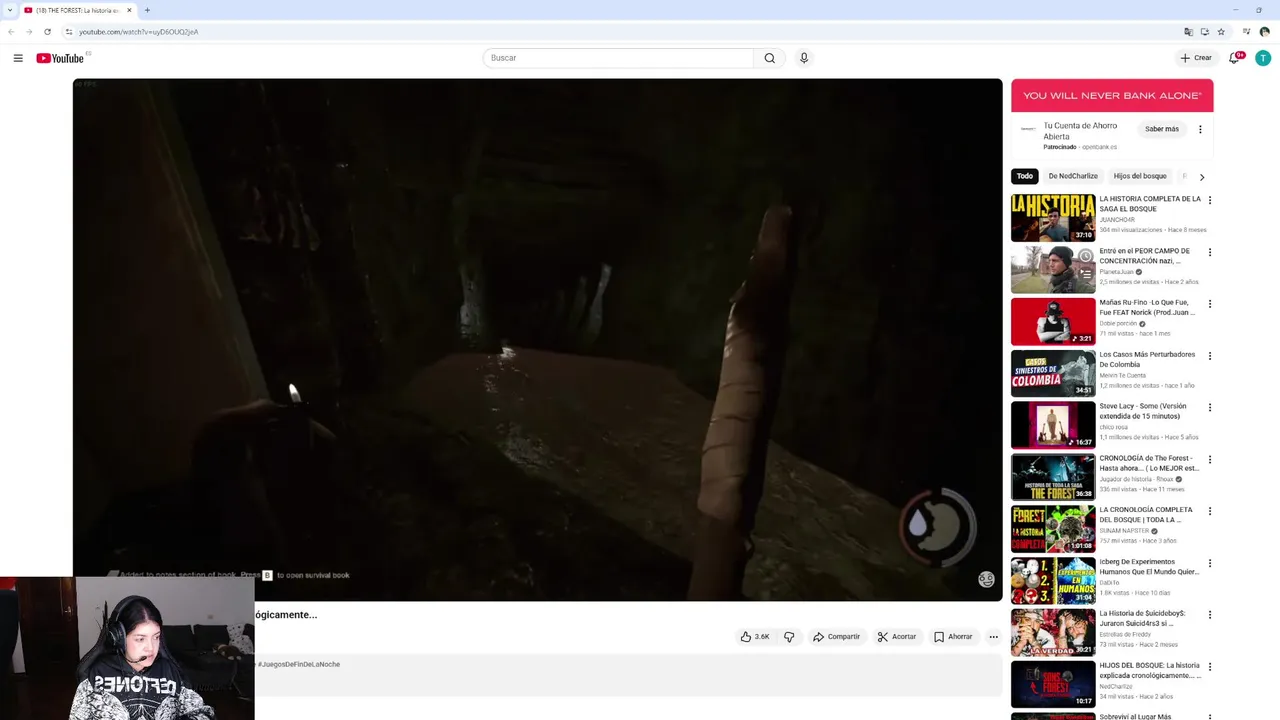Click Ahorrar to save the video

click(953, 637)
